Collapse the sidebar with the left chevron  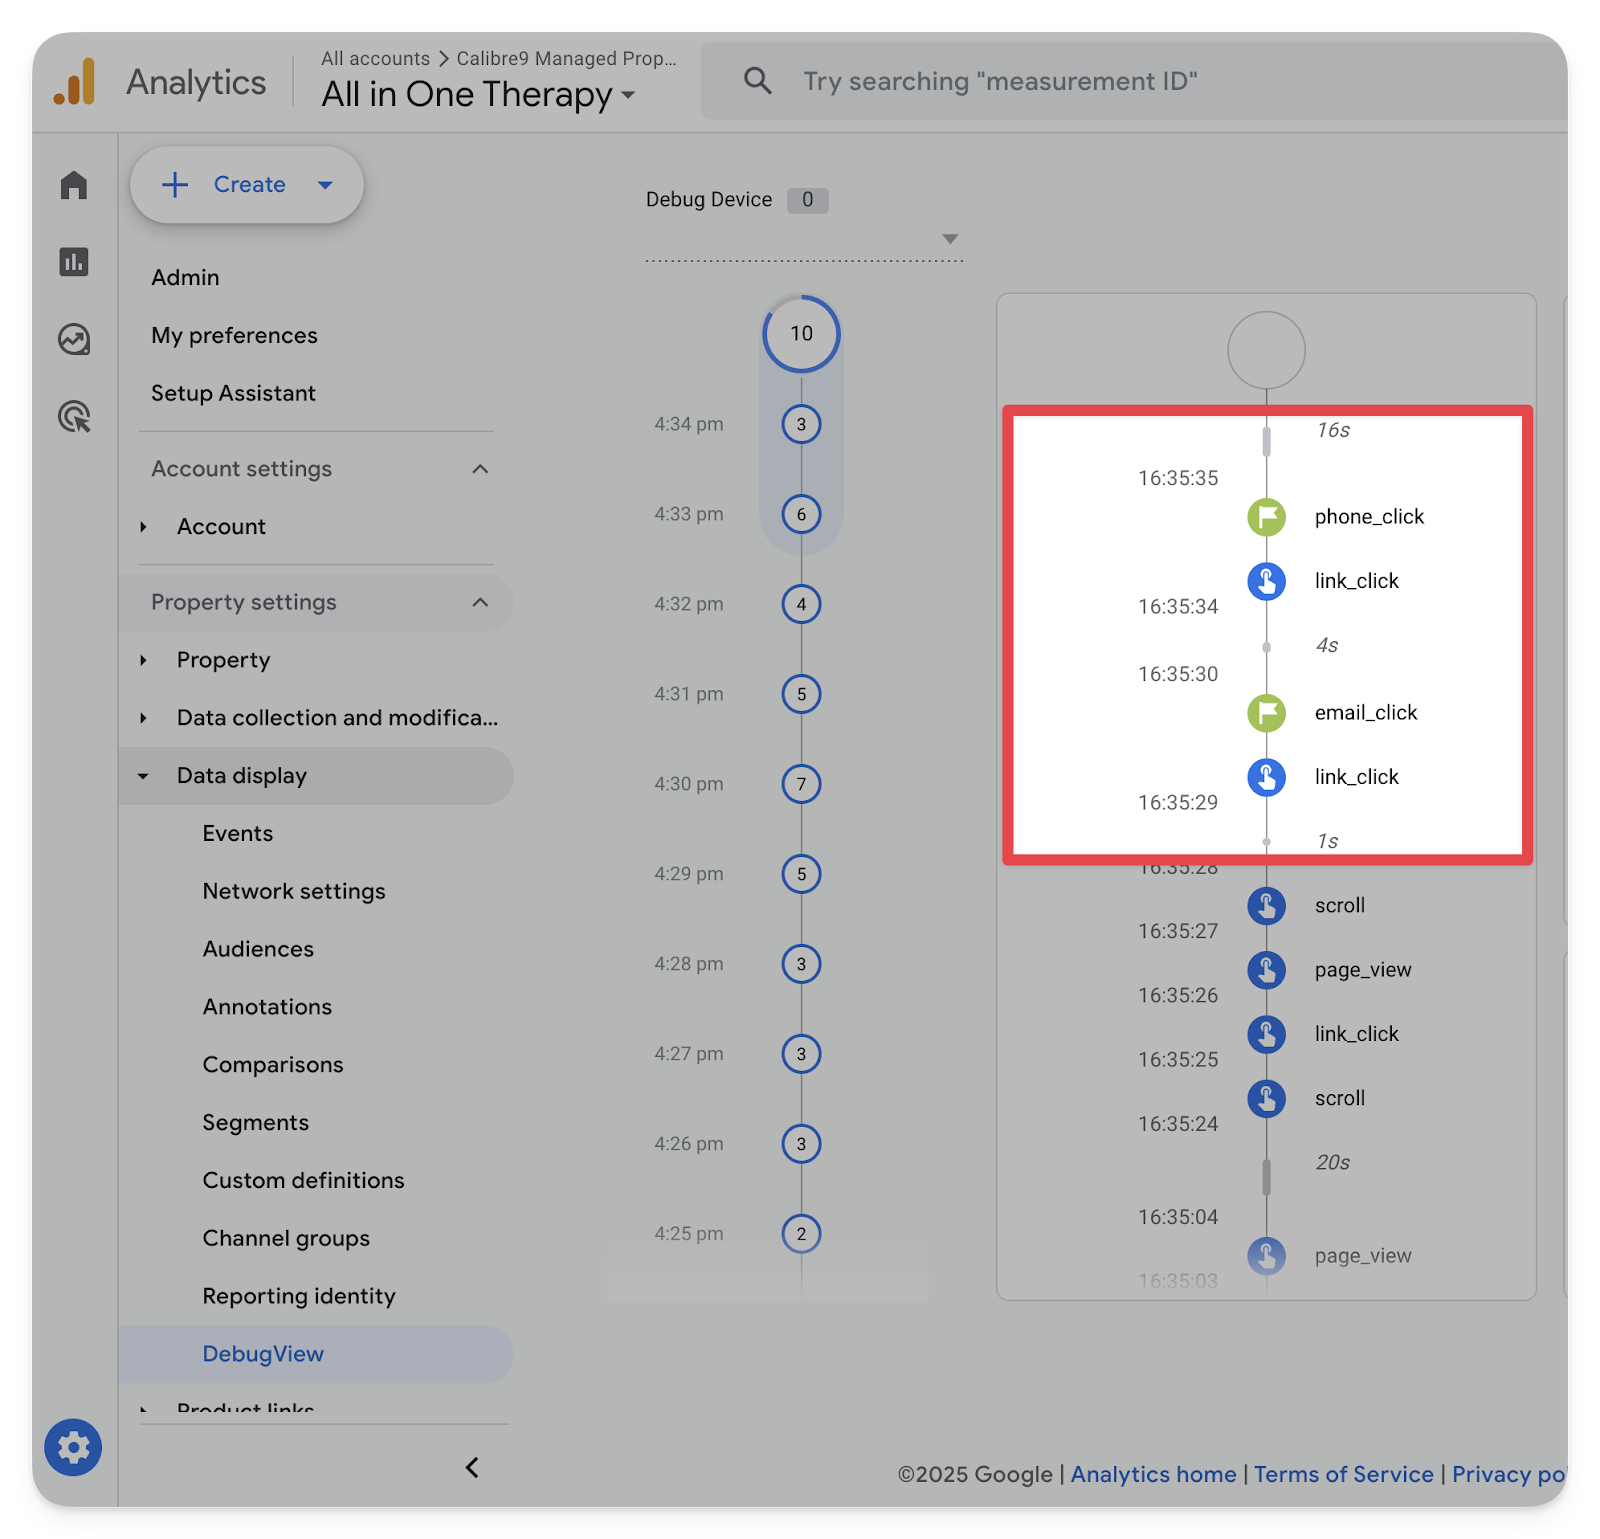[x=472, y=1467]
